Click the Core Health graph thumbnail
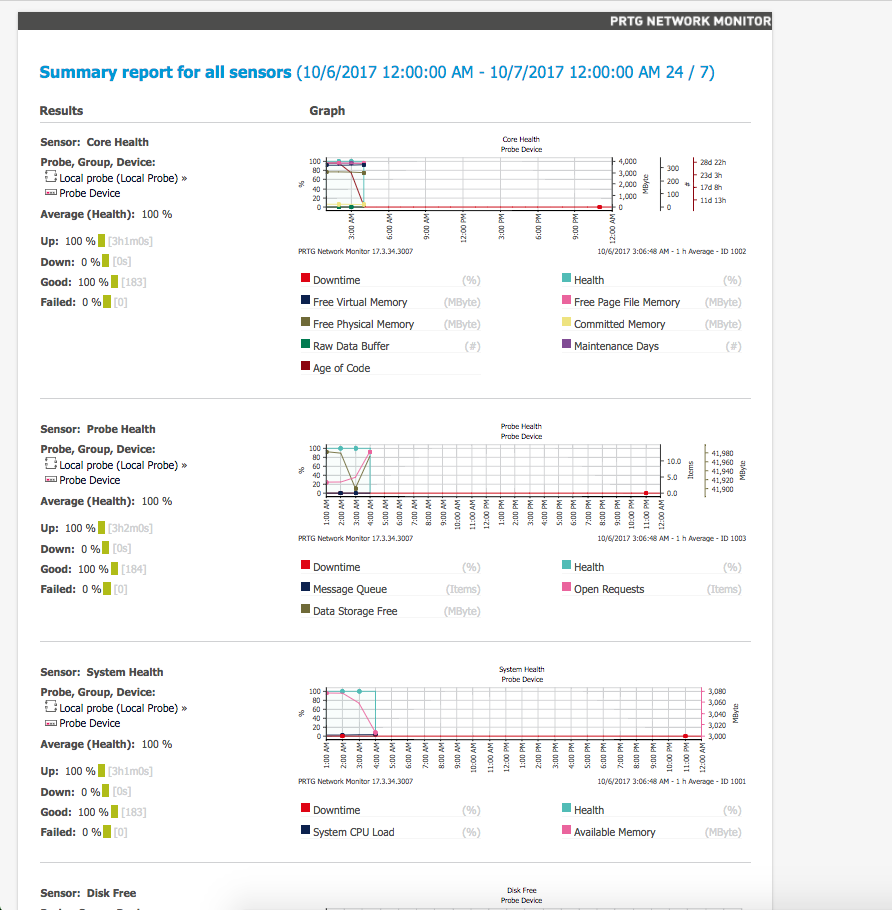Screen dimensions: 892x910 [x=522, y=195]
